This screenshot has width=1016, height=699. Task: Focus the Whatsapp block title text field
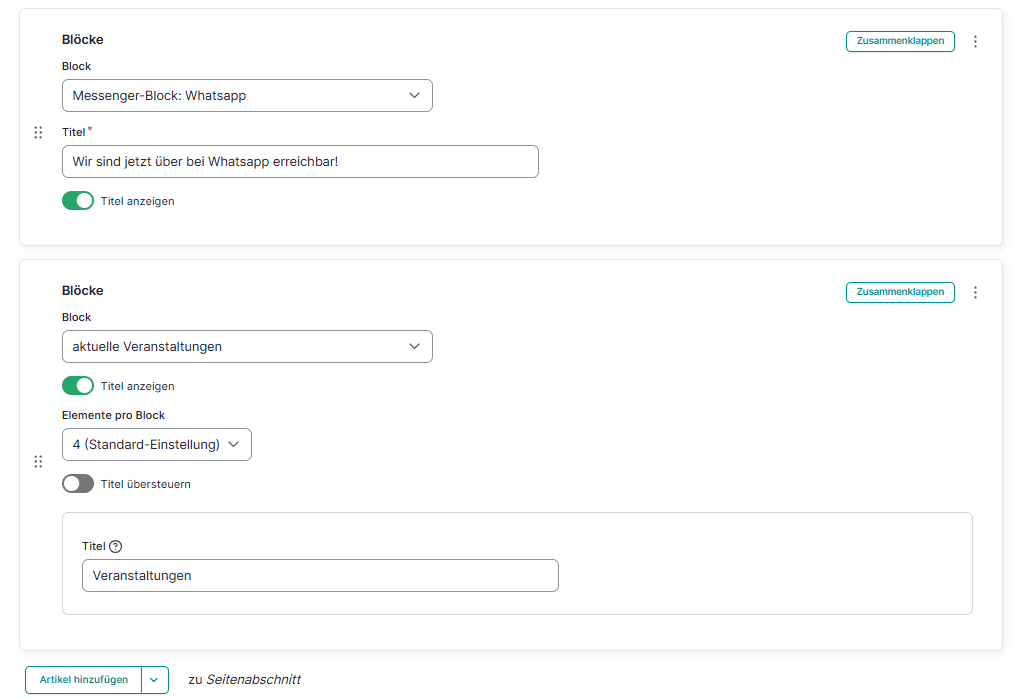(300, 162)
